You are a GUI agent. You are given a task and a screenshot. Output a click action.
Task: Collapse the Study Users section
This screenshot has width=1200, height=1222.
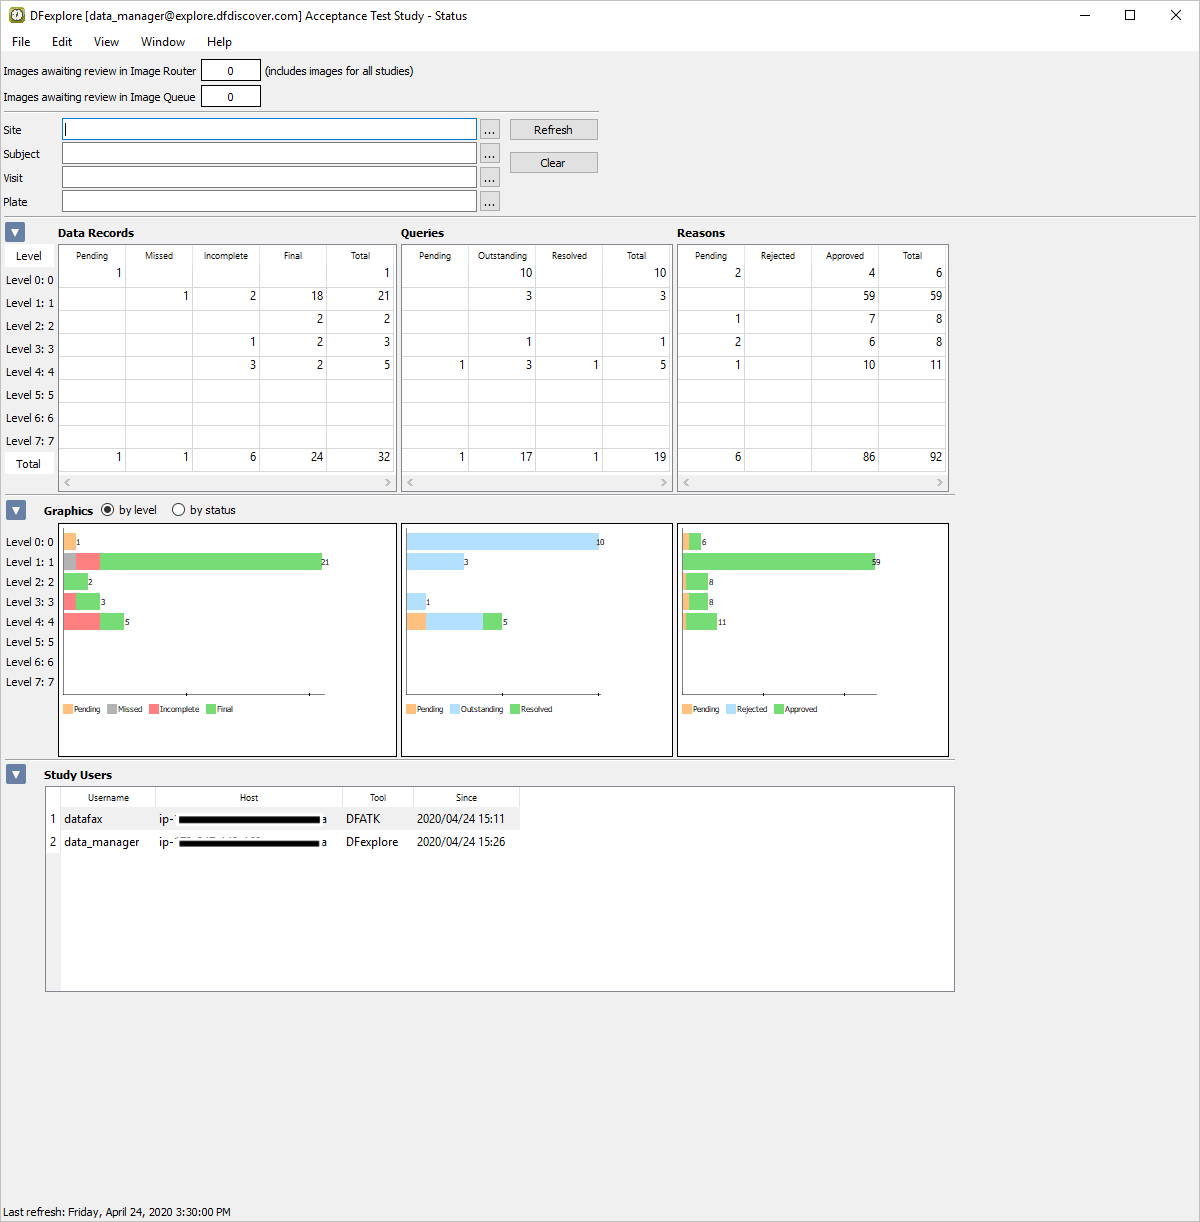tap(15, 775)
